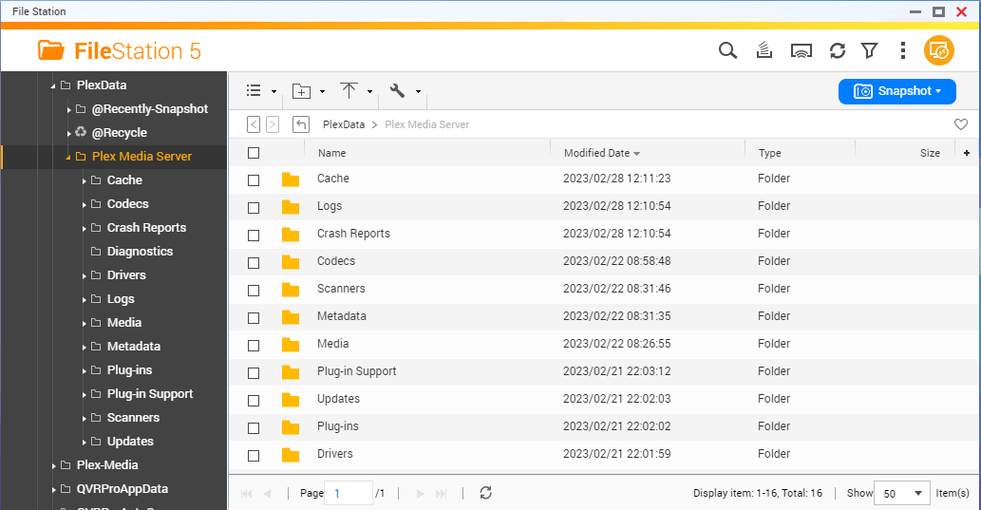
Task: Open the view mode dropdown arrow
Action: (x=273, y=91)
